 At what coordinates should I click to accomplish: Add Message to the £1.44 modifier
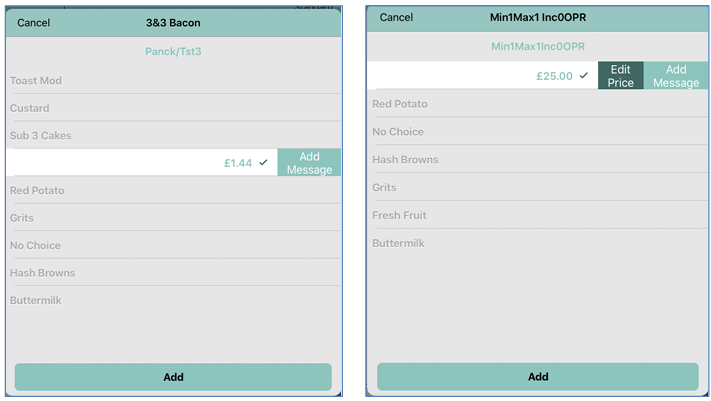click(309, 163)
